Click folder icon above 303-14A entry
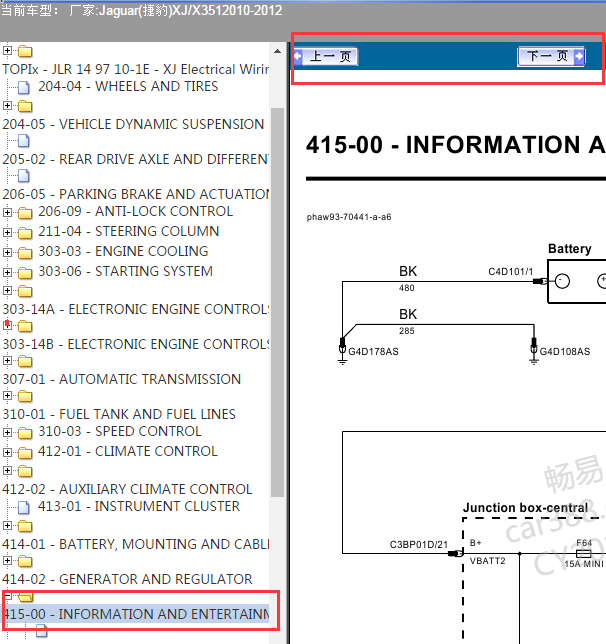Image resolution: width=606 pixels, height=644 pixels. 25,291
